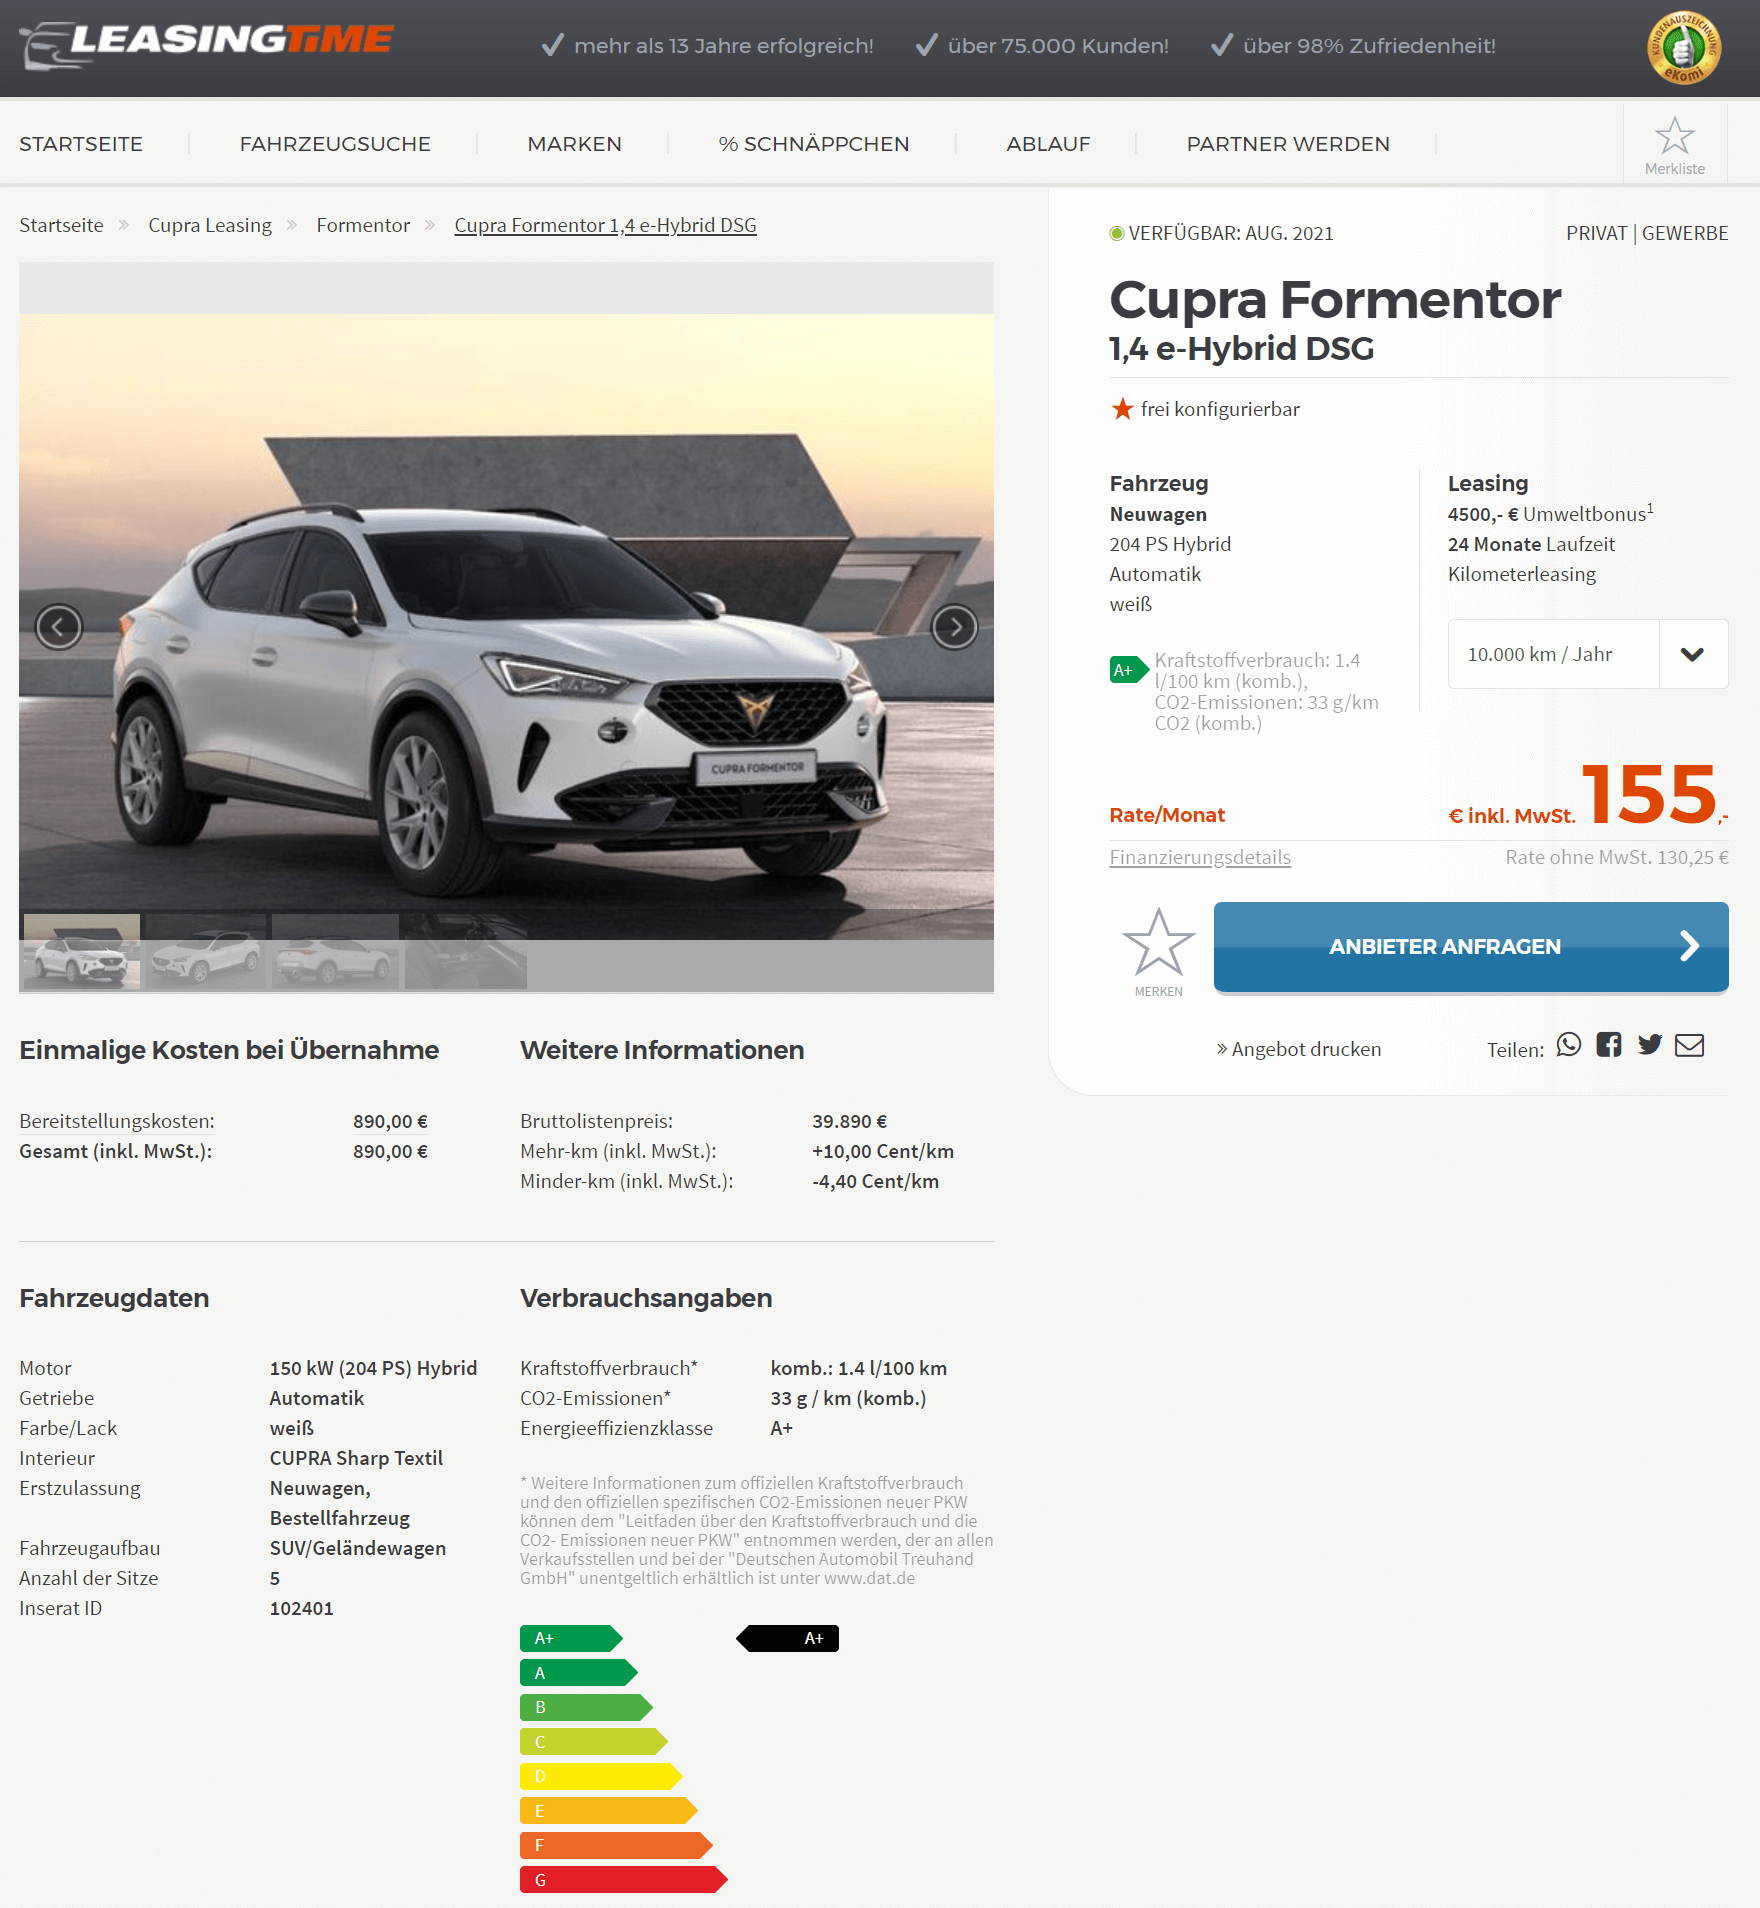Switch to PRIVAT pricing
This screenshot has height=1908, width=1760.
[1596, 233]
